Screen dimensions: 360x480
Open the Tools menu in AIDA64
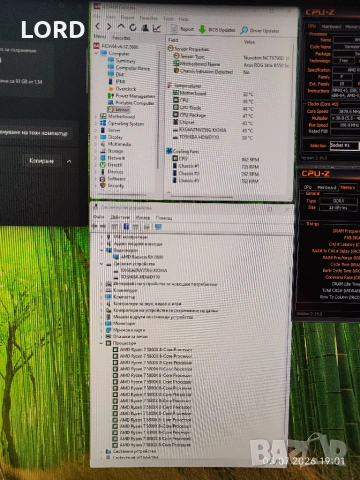pos(168,19)
